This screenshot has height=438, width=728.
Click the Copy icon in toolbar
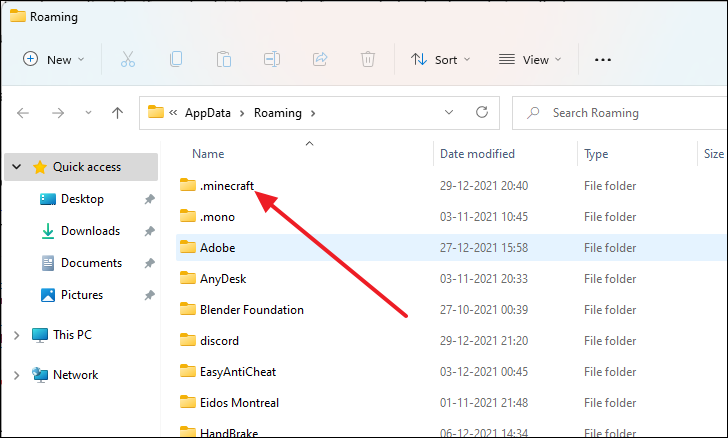tap(176, 59)
